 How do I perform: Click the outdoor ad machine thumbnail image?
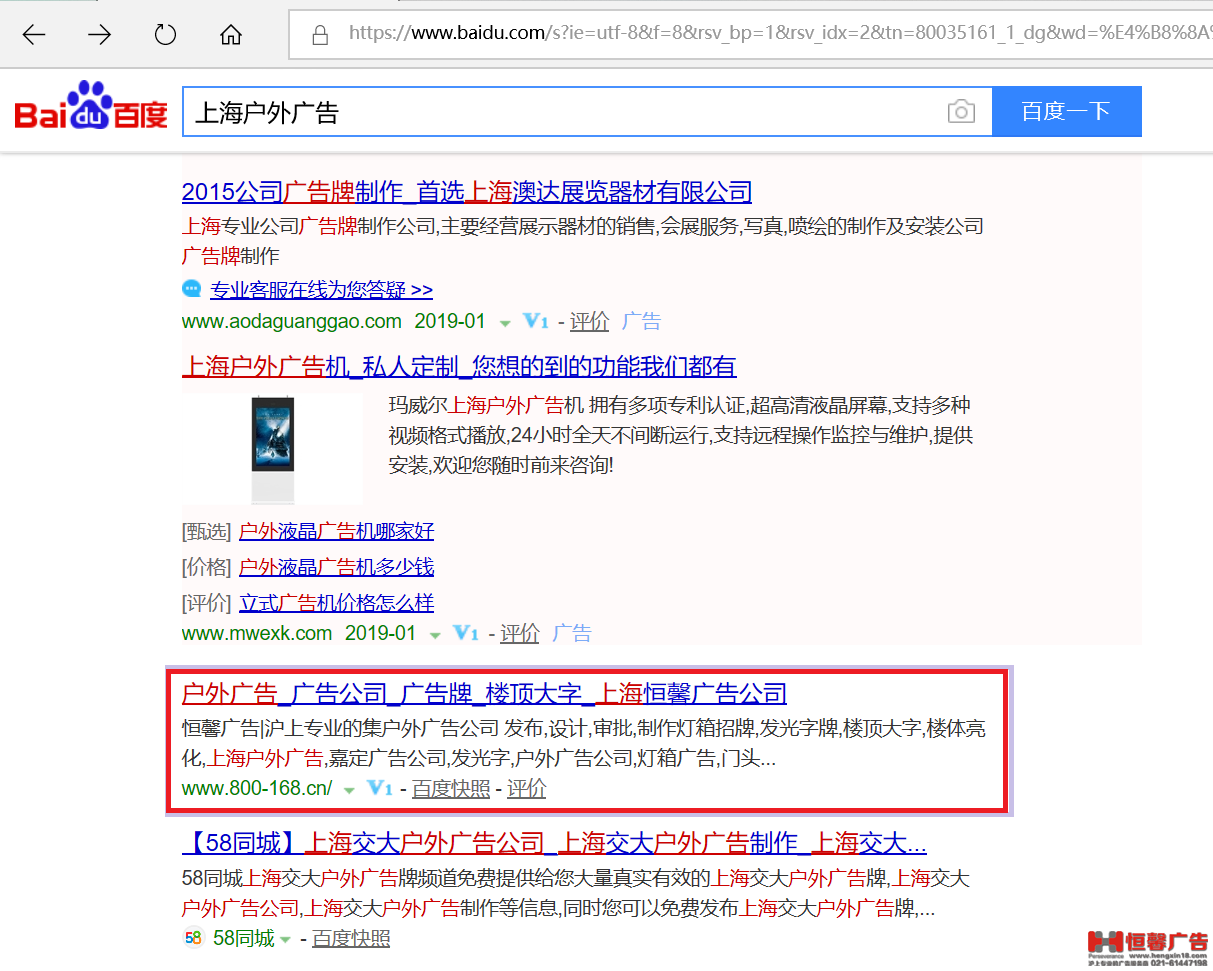[x=272, y=449]
